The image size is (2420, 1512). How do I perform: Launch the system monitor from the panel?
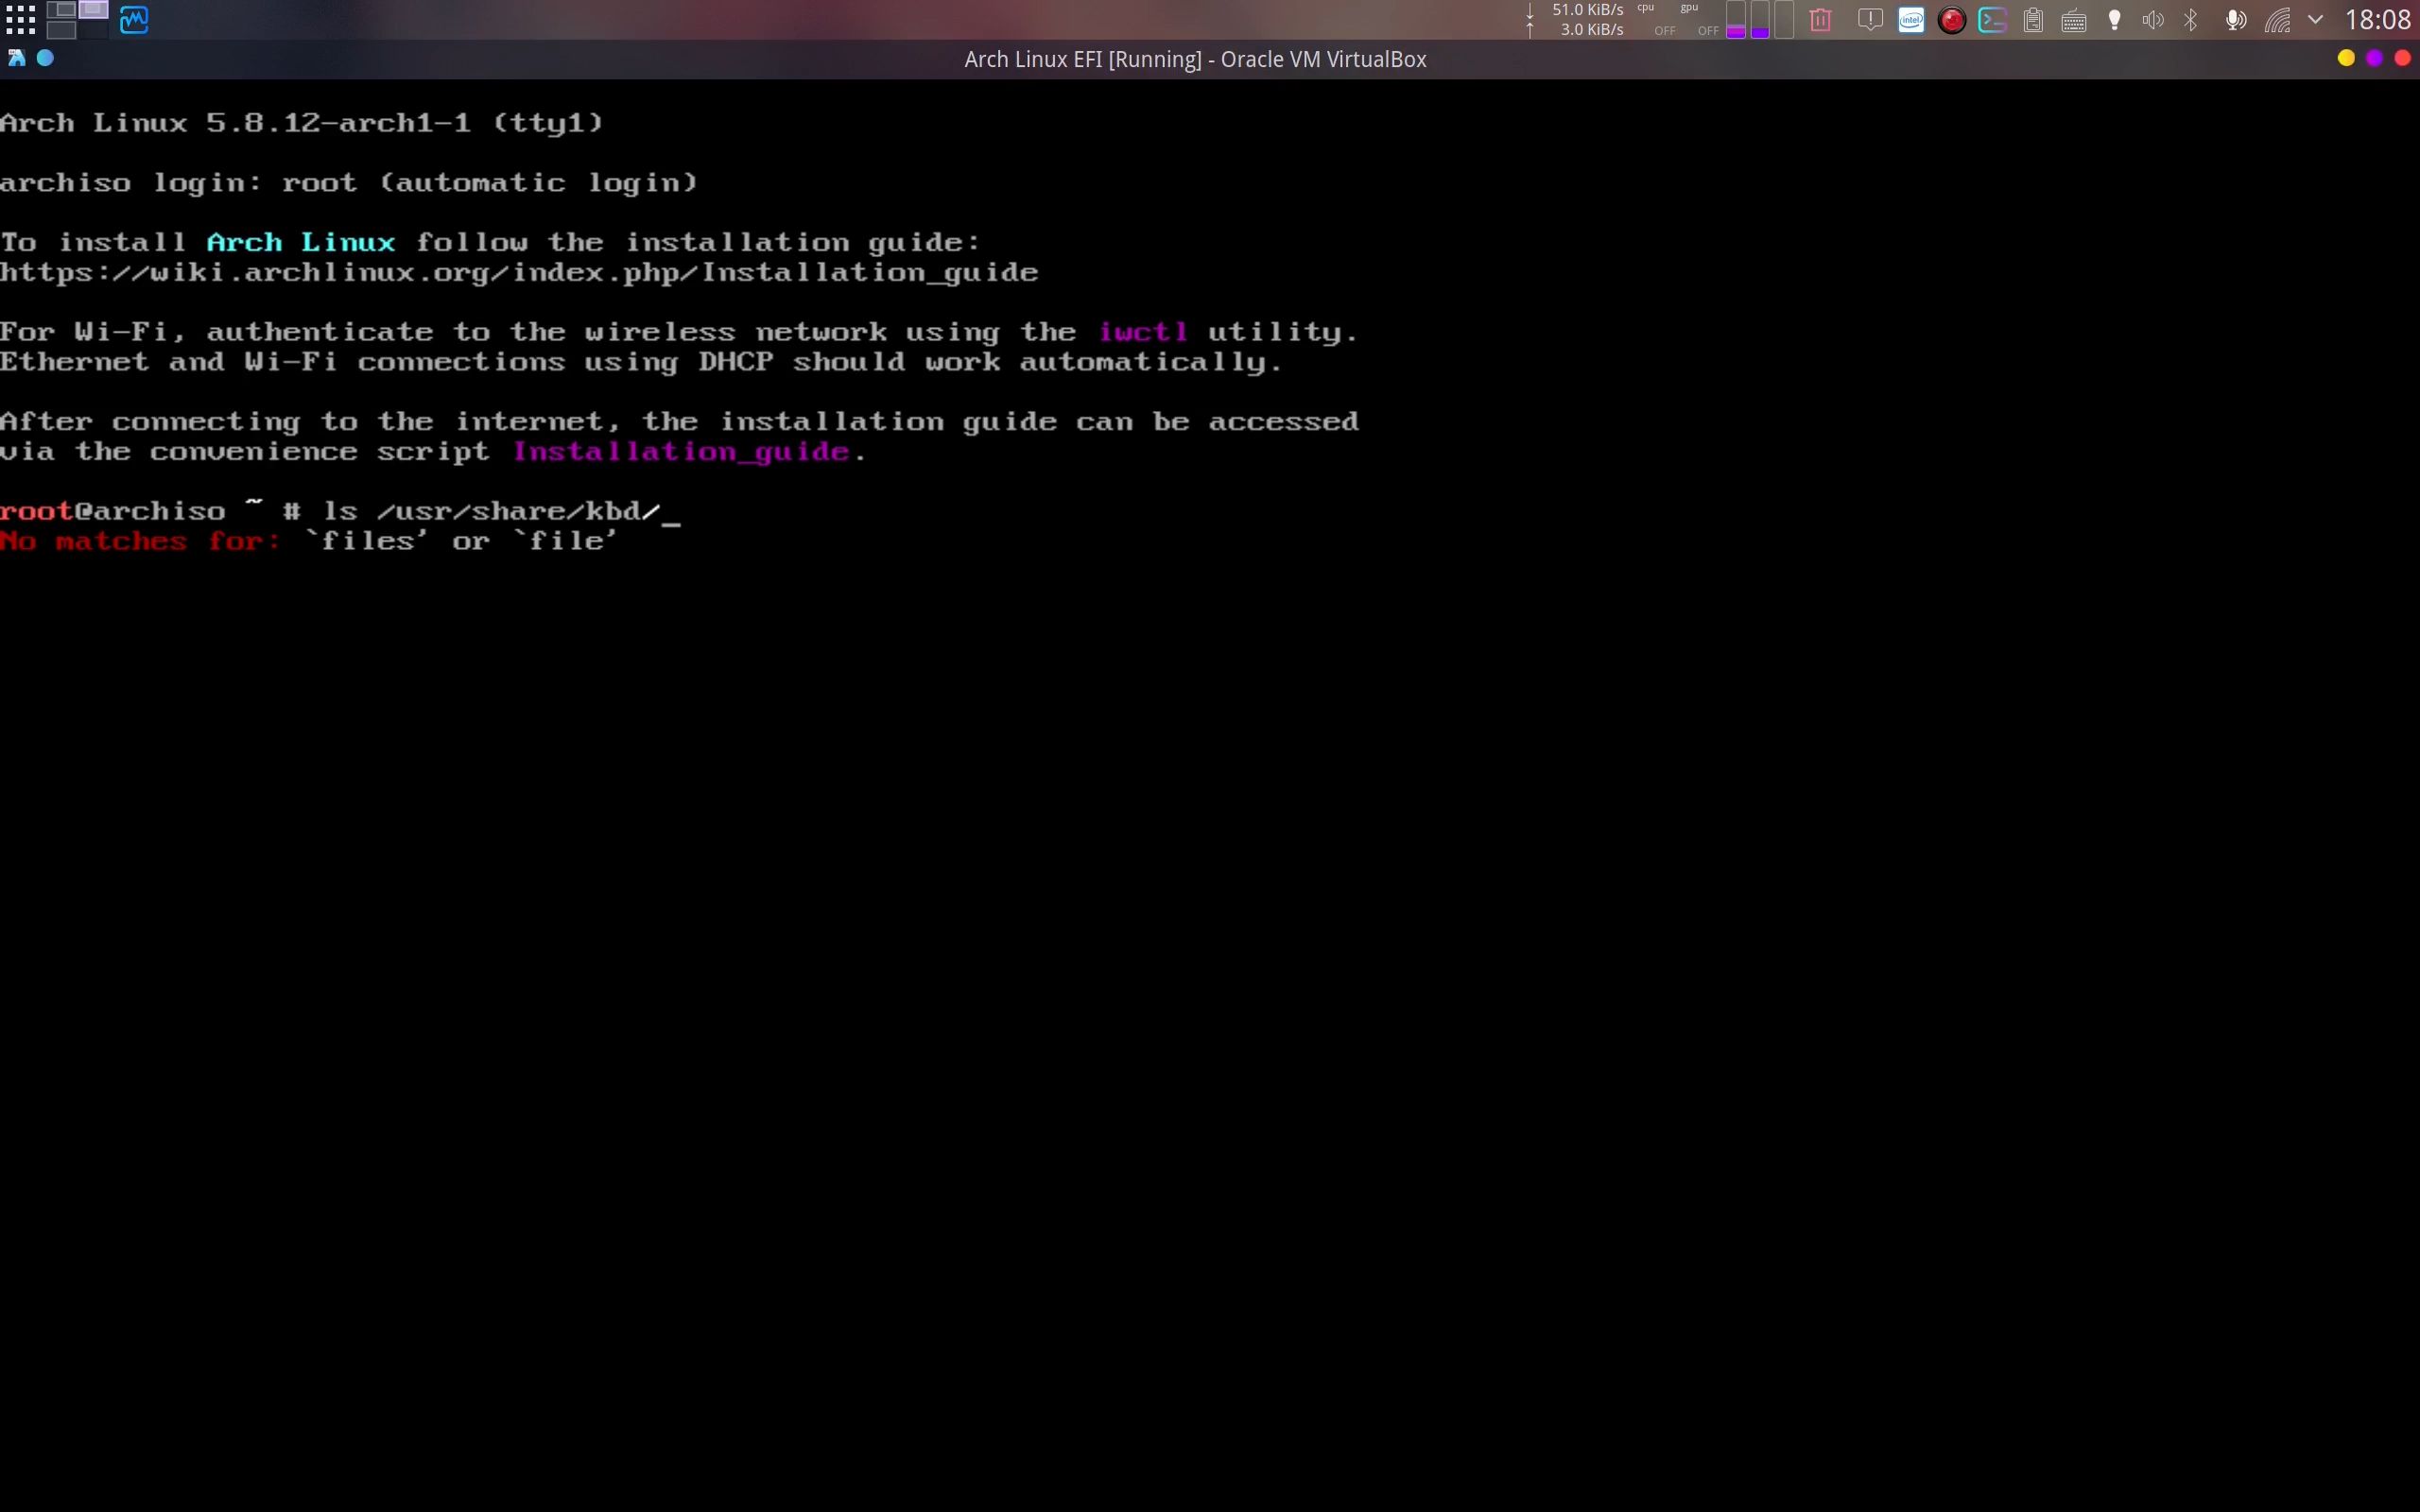(135, 18)
